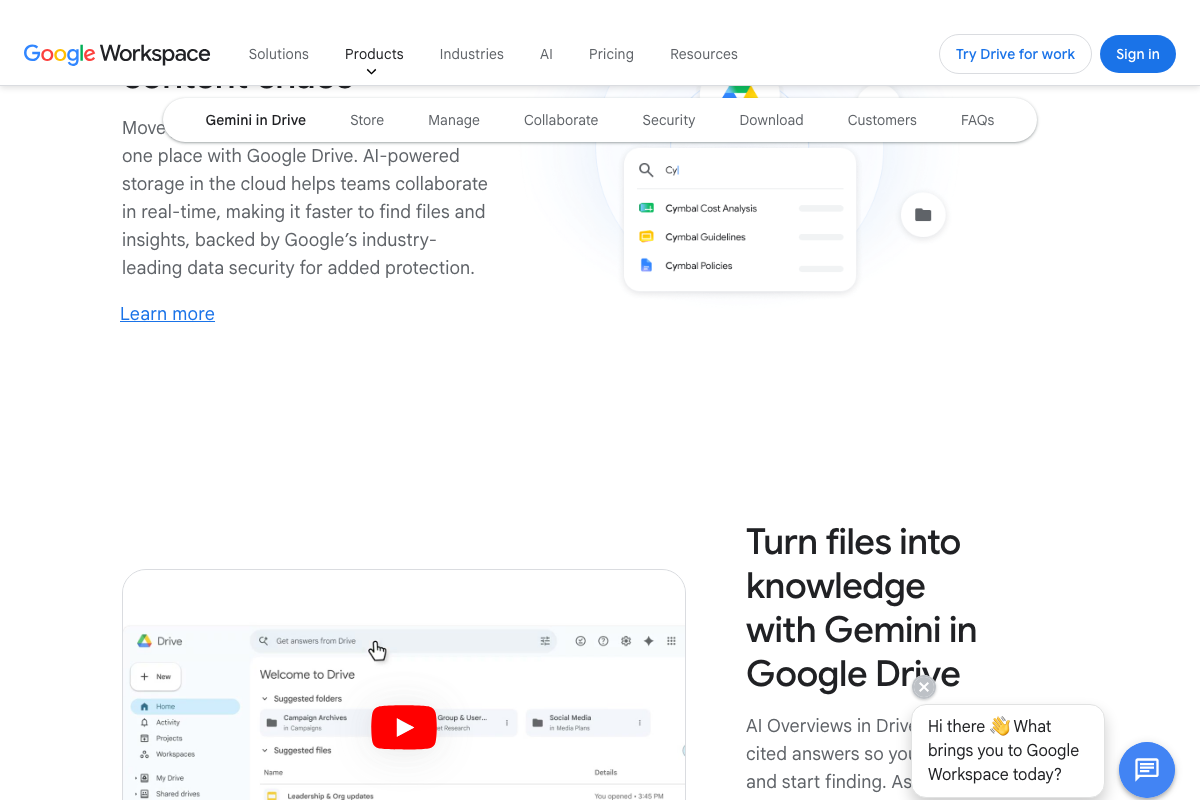Expand My Drive tree arrow in preview

[x=135, y=778]
